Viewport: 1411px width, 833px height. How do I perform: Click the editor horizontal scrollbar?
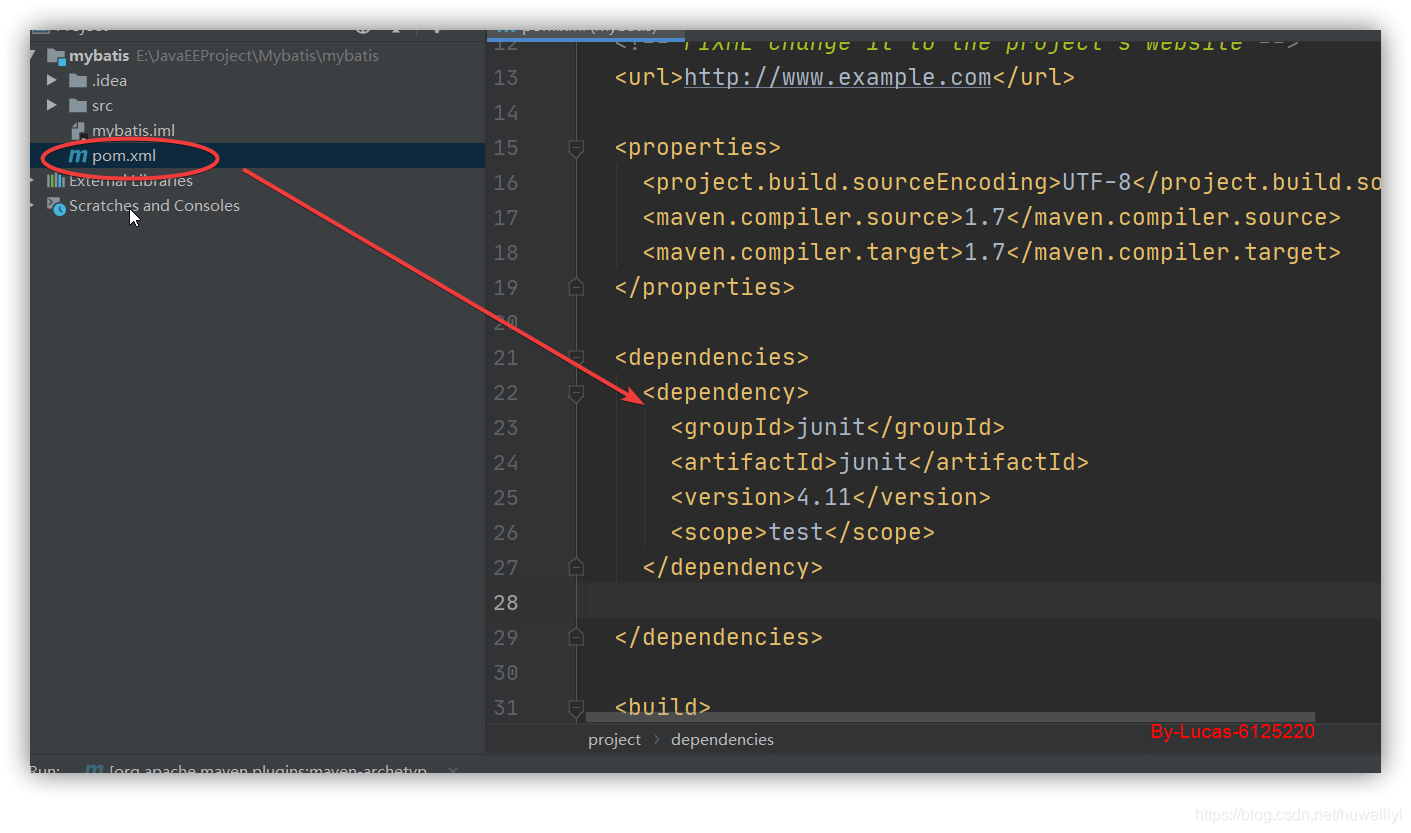[950, 717]
